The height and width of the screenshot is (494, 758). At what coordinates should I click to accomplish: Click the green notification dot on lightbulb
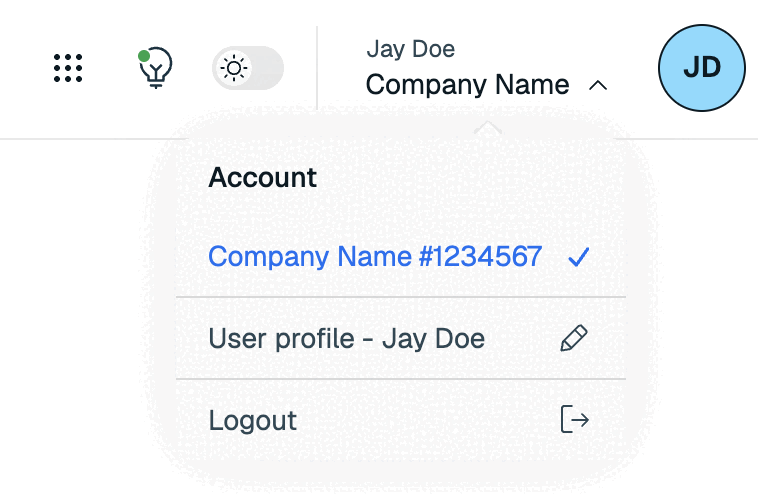pos(144,56)
